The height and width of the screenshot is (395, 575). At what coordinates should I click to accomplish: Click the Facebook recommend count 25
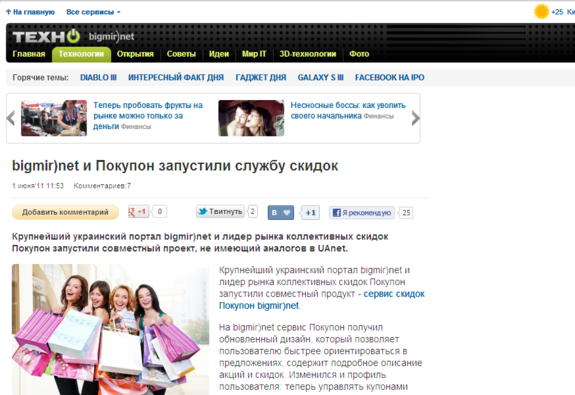[x=406, y=213]
